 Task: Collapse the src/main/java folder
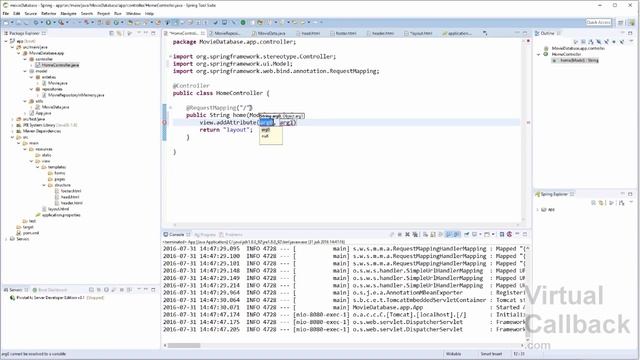[12, 47]
